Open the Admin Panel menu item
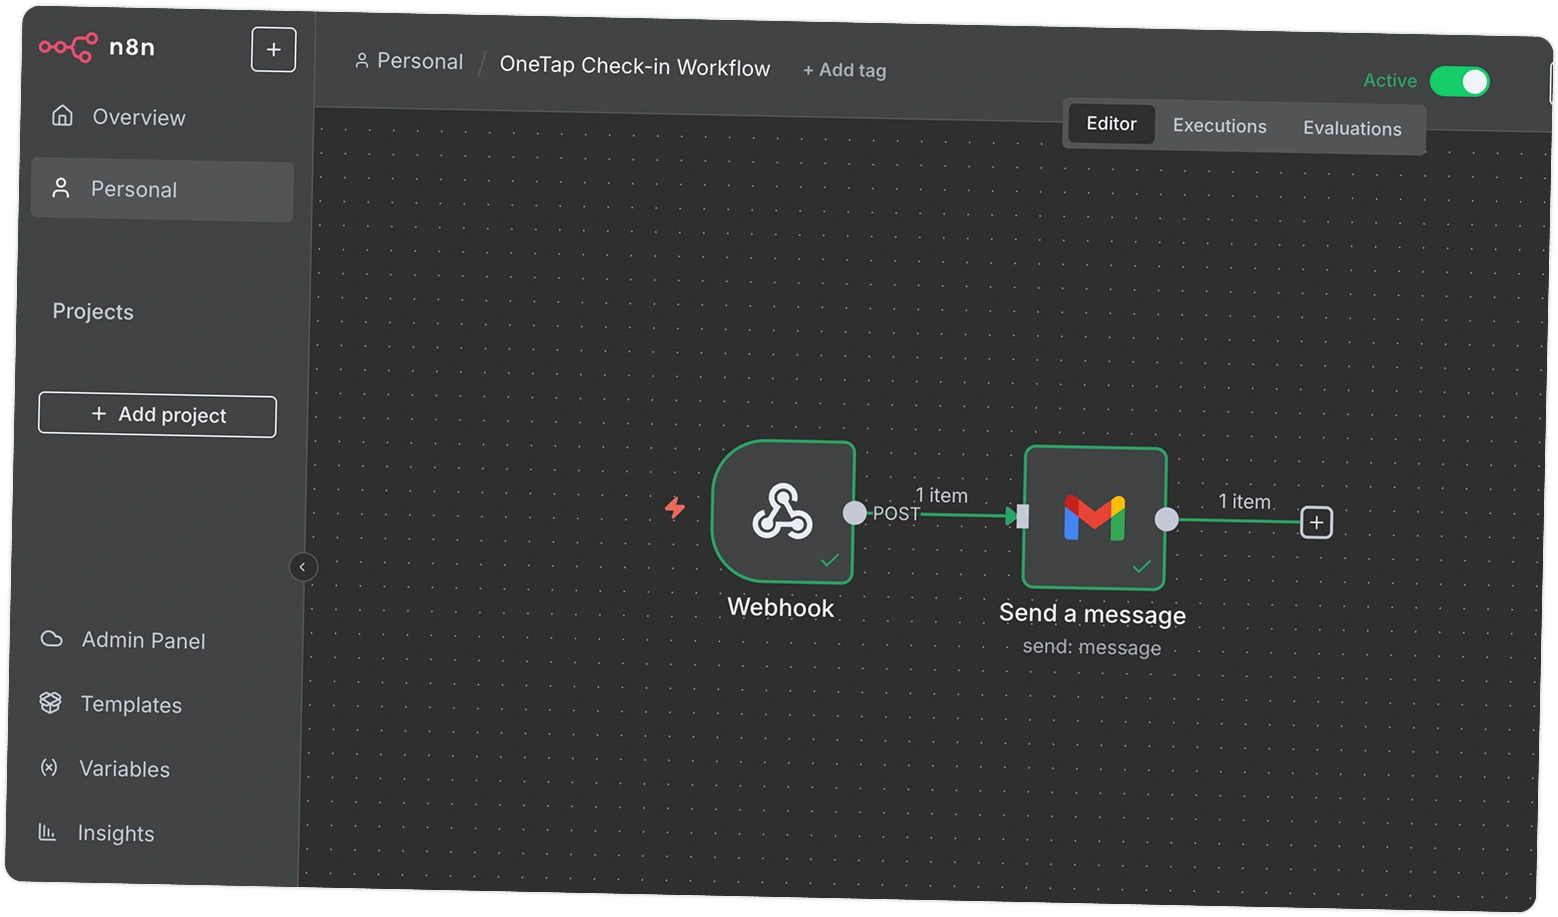This screenshot has width=1558, height=917. tap(143, 640)
